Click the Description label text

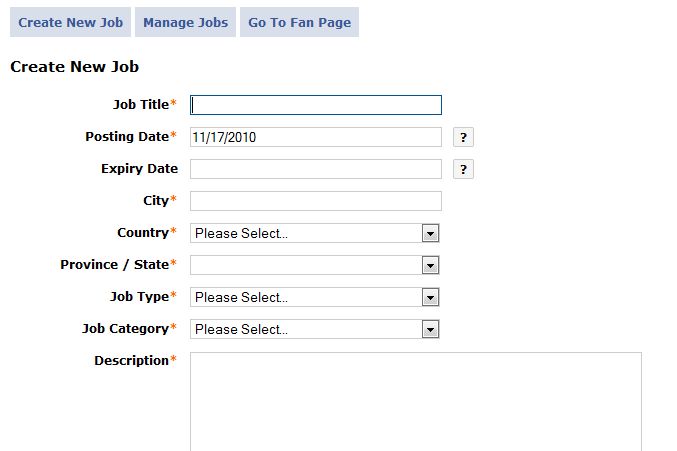coord(131,360)
